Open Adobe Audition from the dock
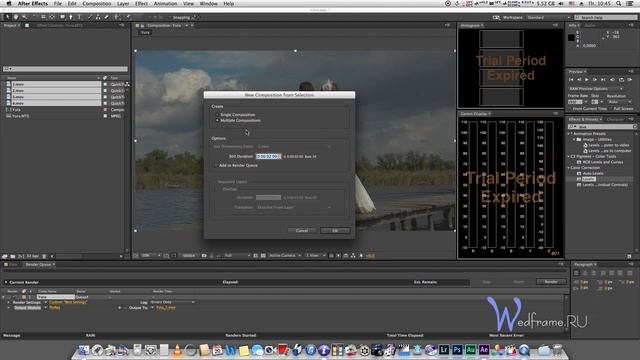This screenshot has width=640, height=360. [471, 350]
